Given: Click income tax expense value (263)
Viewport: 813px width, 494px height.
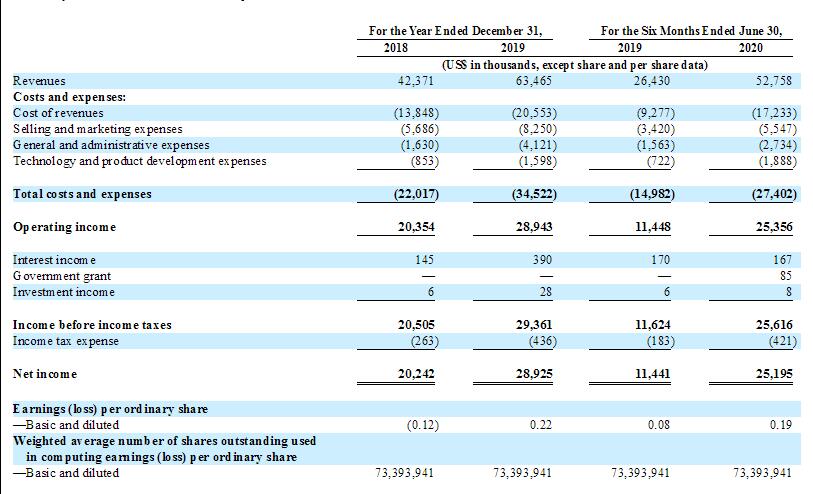Looking at the screenshot, I should click(425, 341).
